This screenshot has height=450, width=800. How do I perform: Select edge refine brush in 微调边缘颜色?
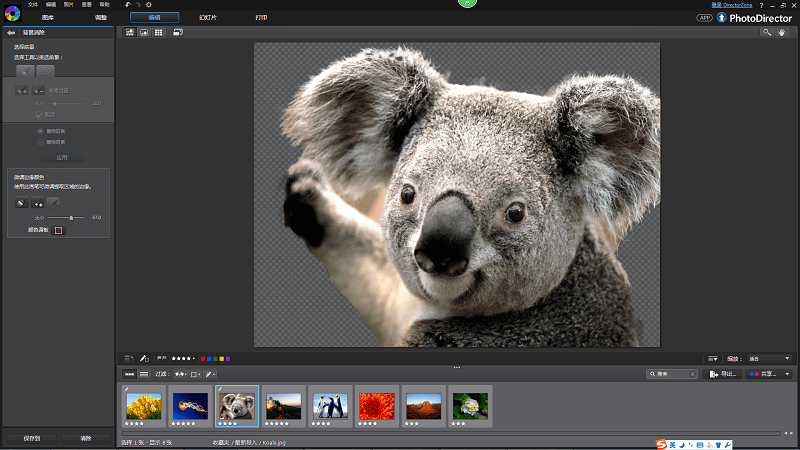tap(20, 203)
